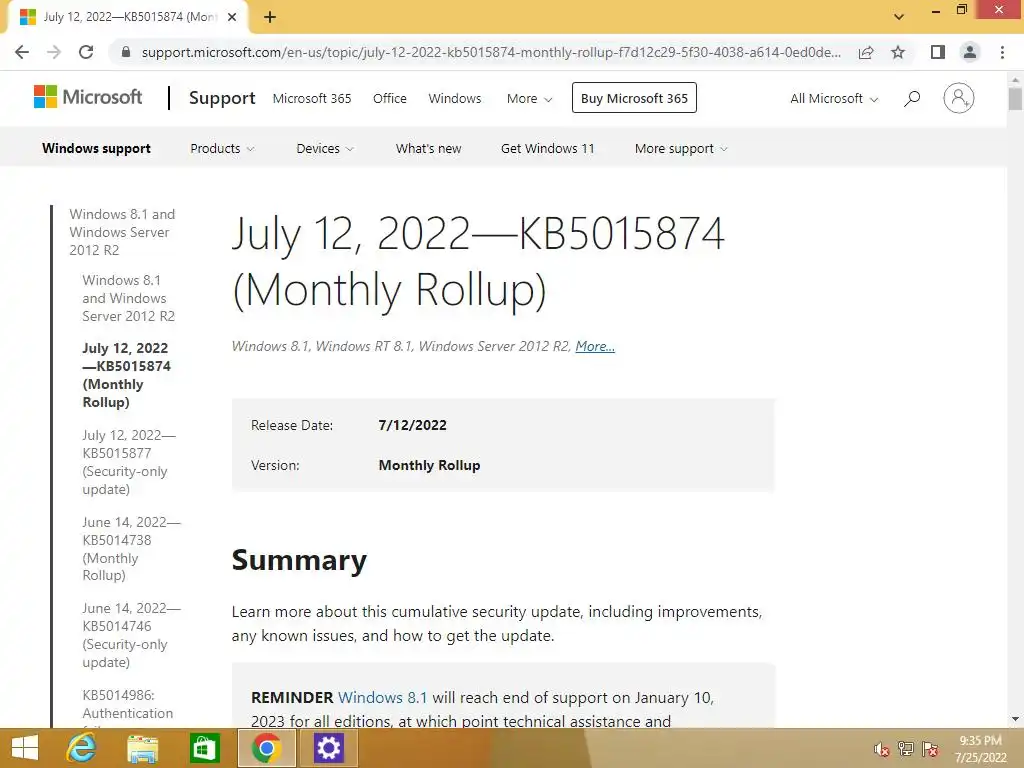Image resolution: width=1024 pixels, height=768 pixels.
Task: Open the Office menu item
Action: [x=389, y=99]
